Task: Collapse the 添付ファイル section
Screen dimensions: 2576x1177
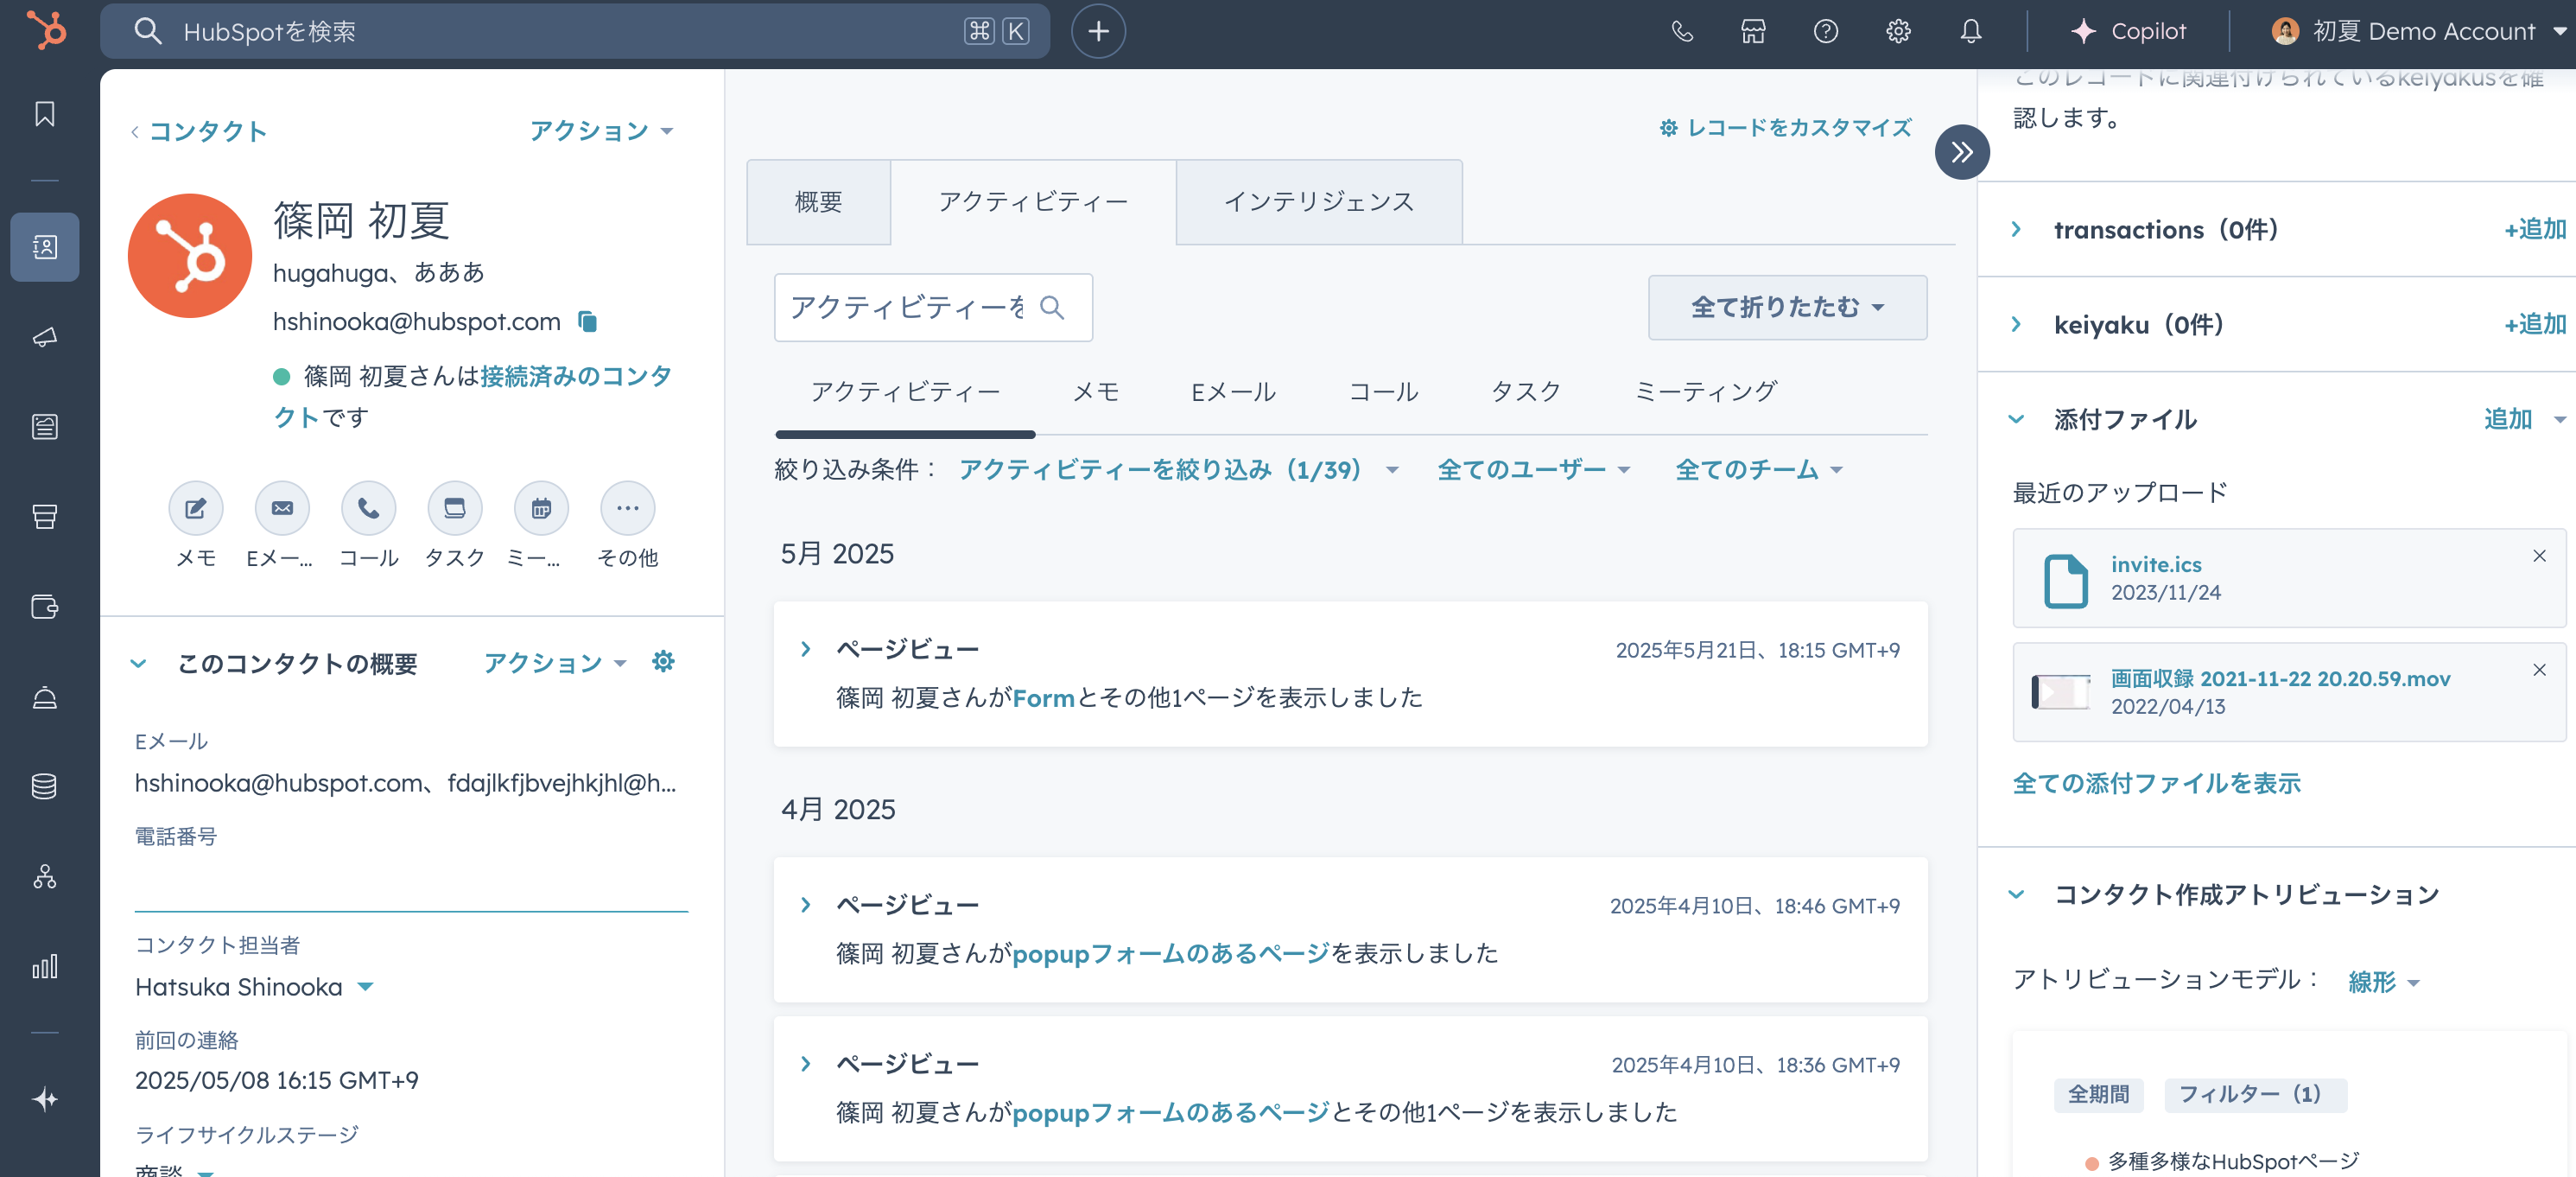Action: tap(2017, 419)
